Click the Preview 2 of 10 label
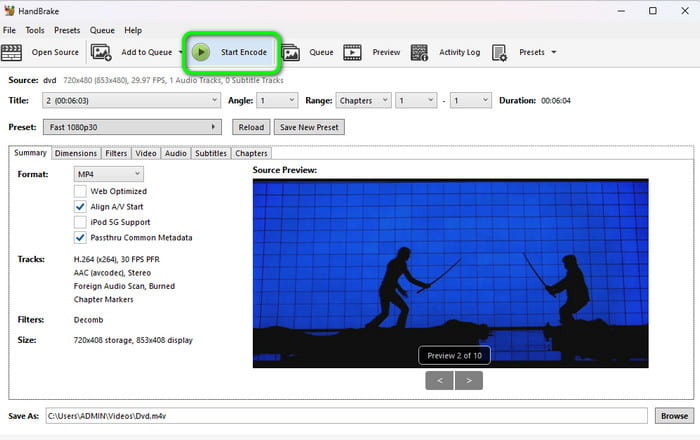 point(454,356)
